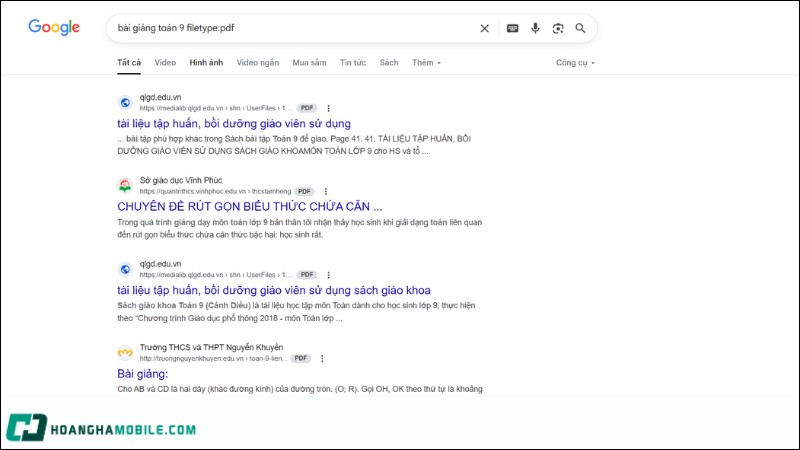The image size is (800, 450).
Task: Click the PDF badge of the Nguyễn Khuyến result
Action: point(301,358)
